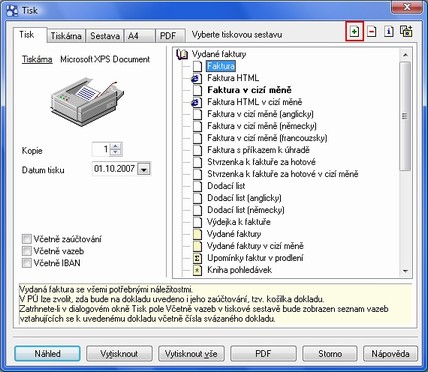Click the sigma icon for Upomínky faktur
Screen dimensions: 428x372
[197, 258]
